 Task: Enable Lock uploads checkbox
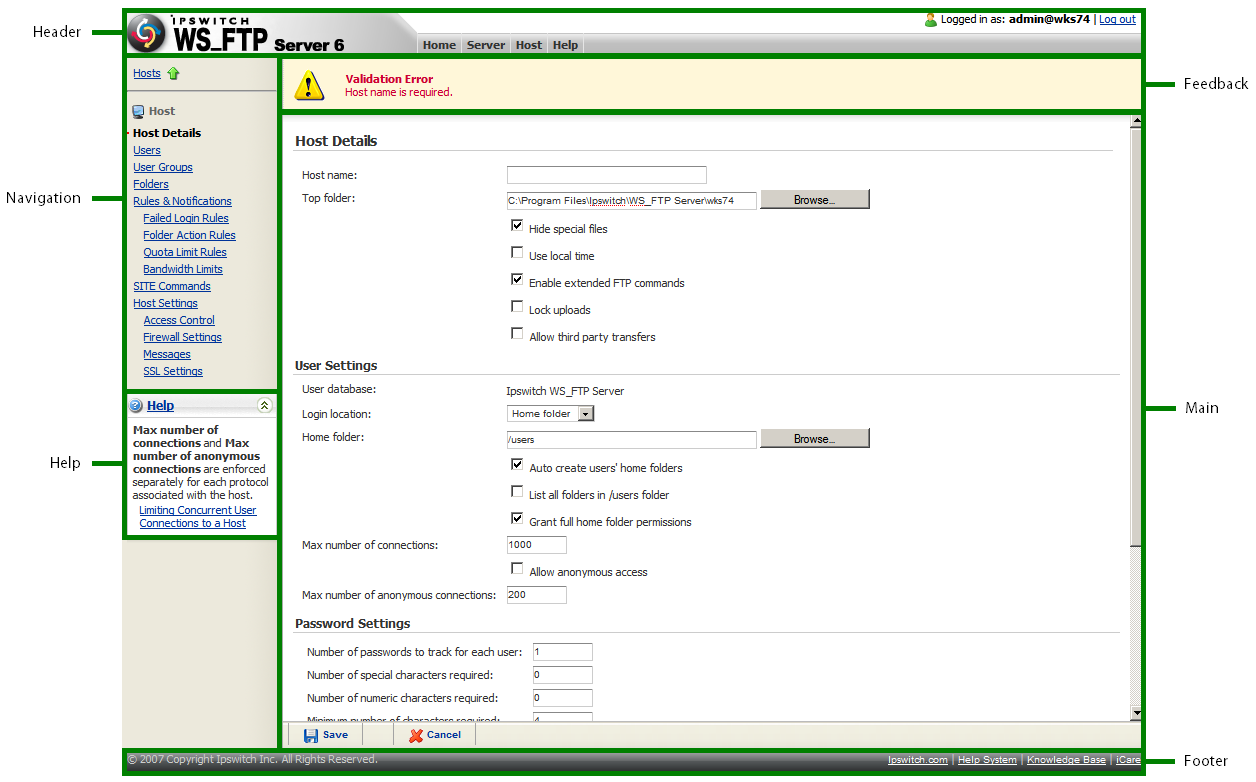pyautogui.click(x=517, y=307)
